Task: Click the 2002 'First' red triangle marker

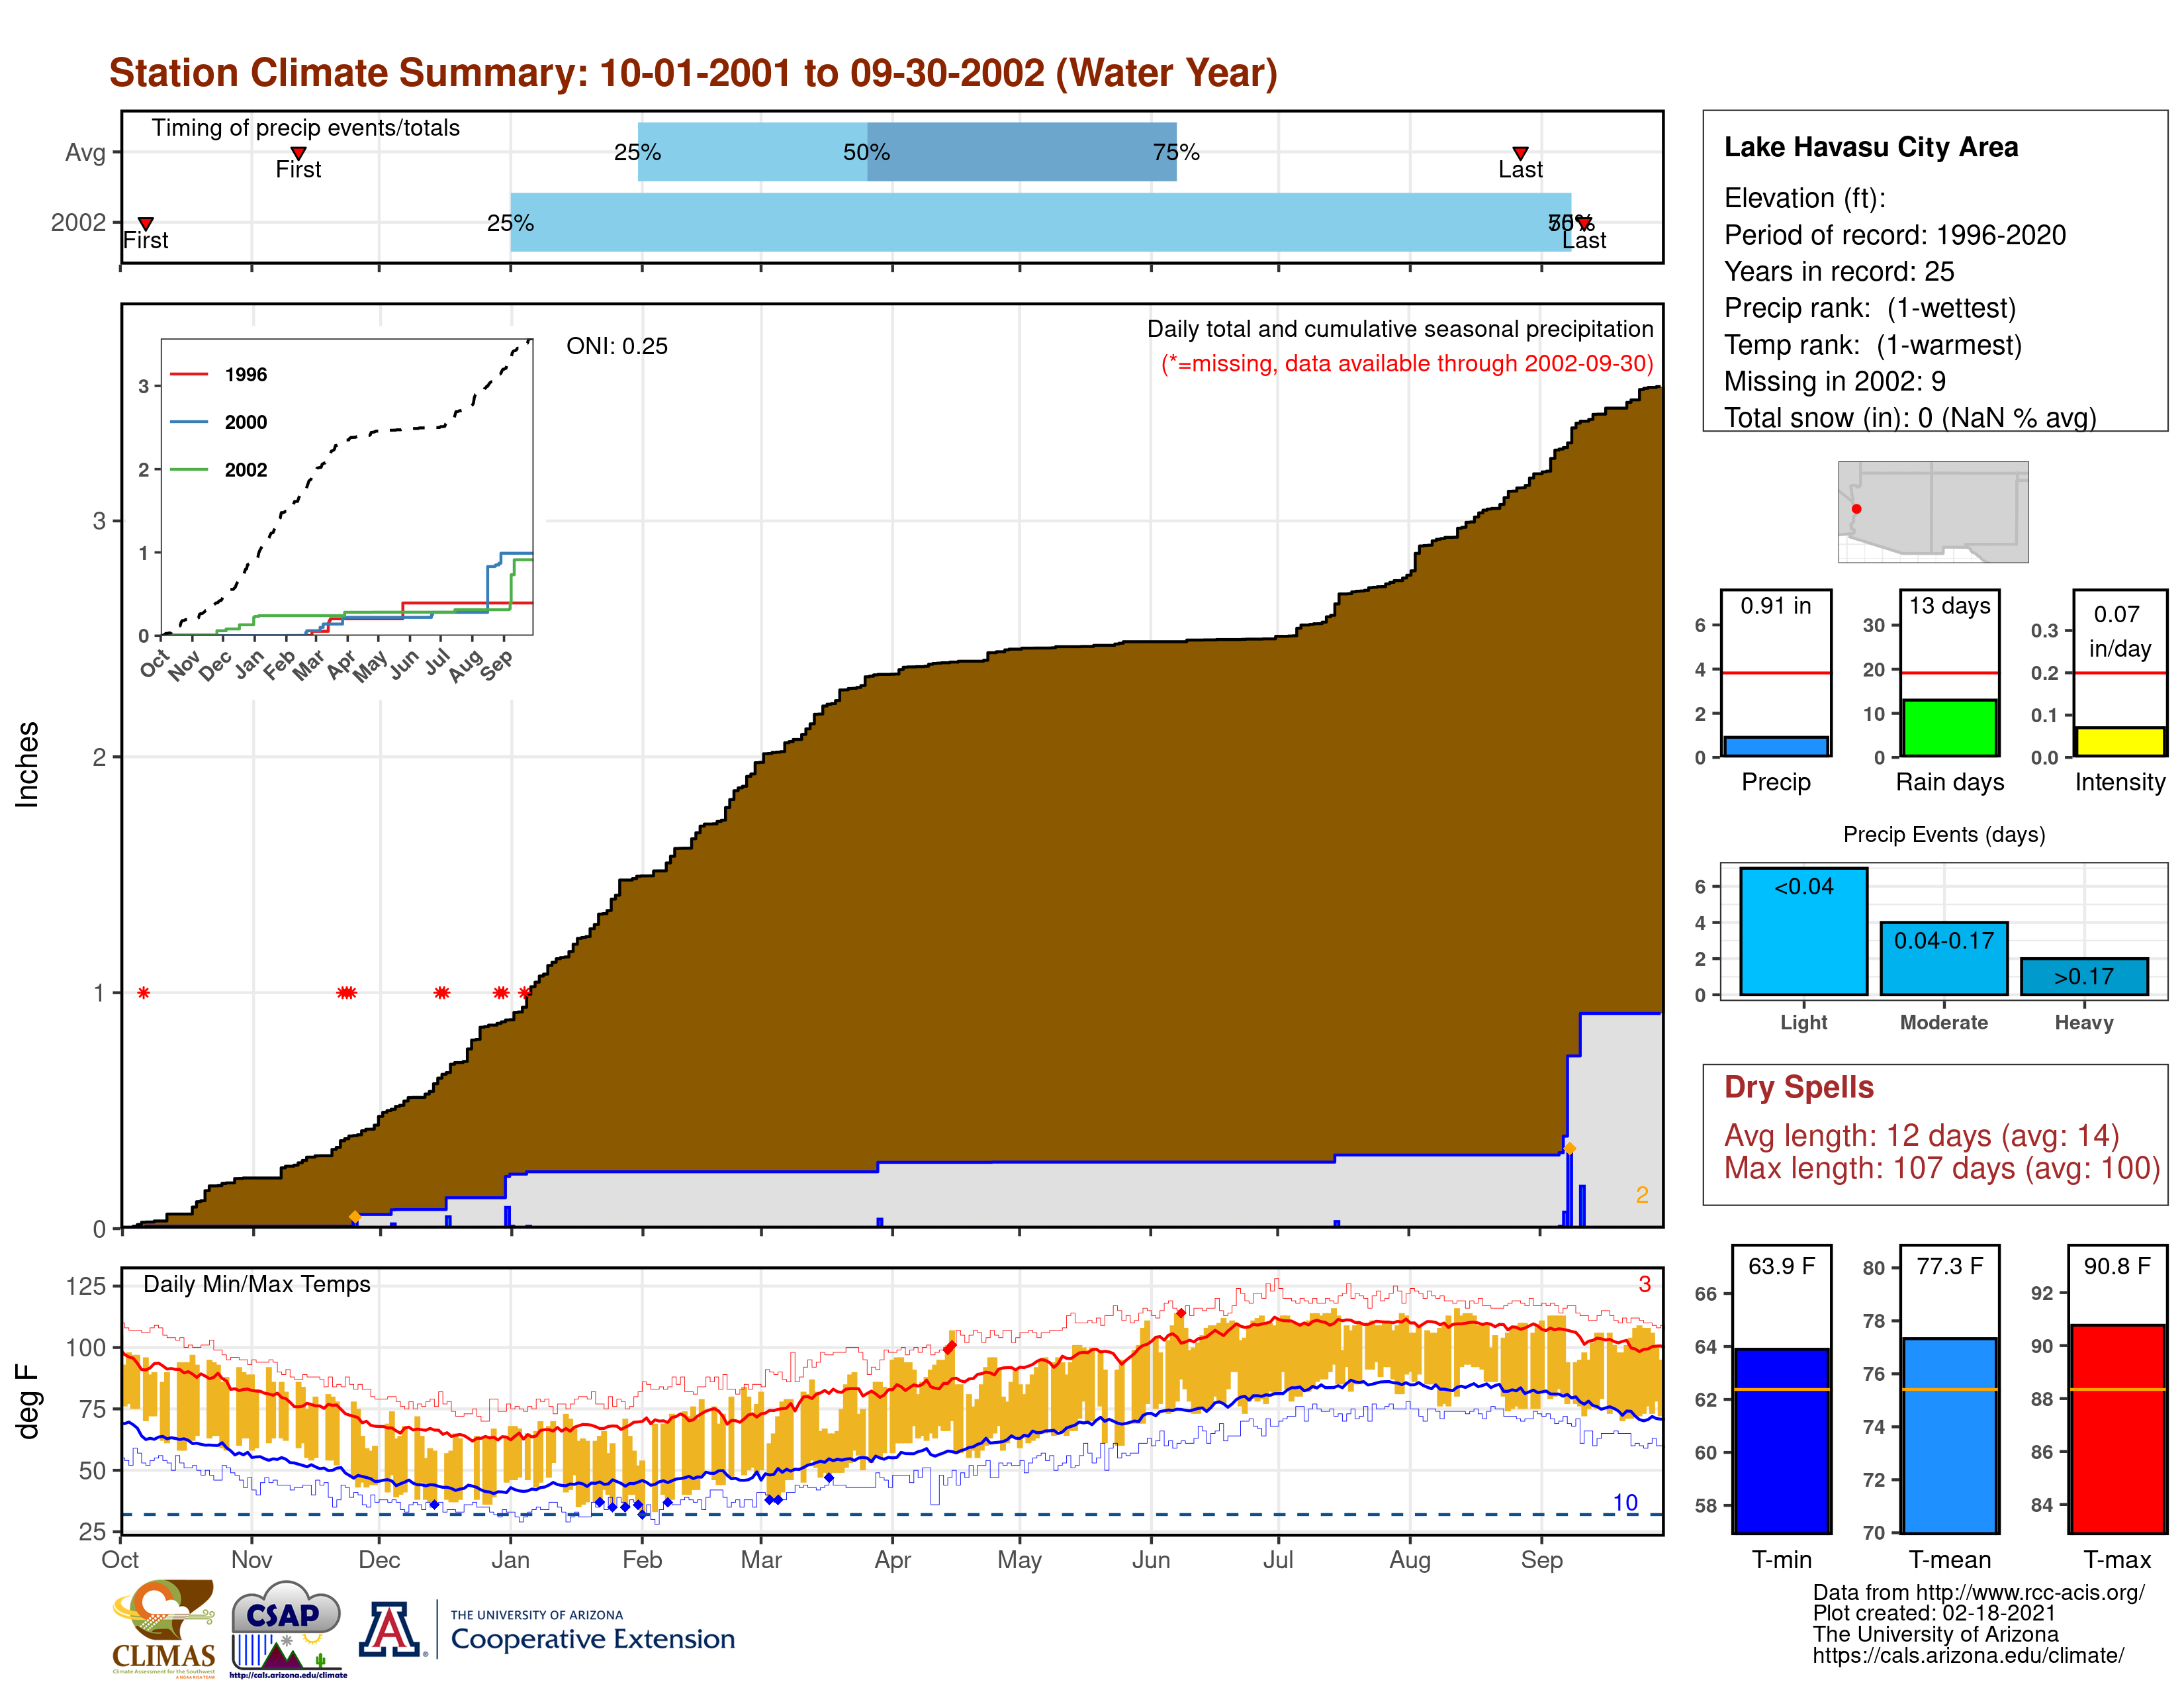Action: (x=146, y=223)
